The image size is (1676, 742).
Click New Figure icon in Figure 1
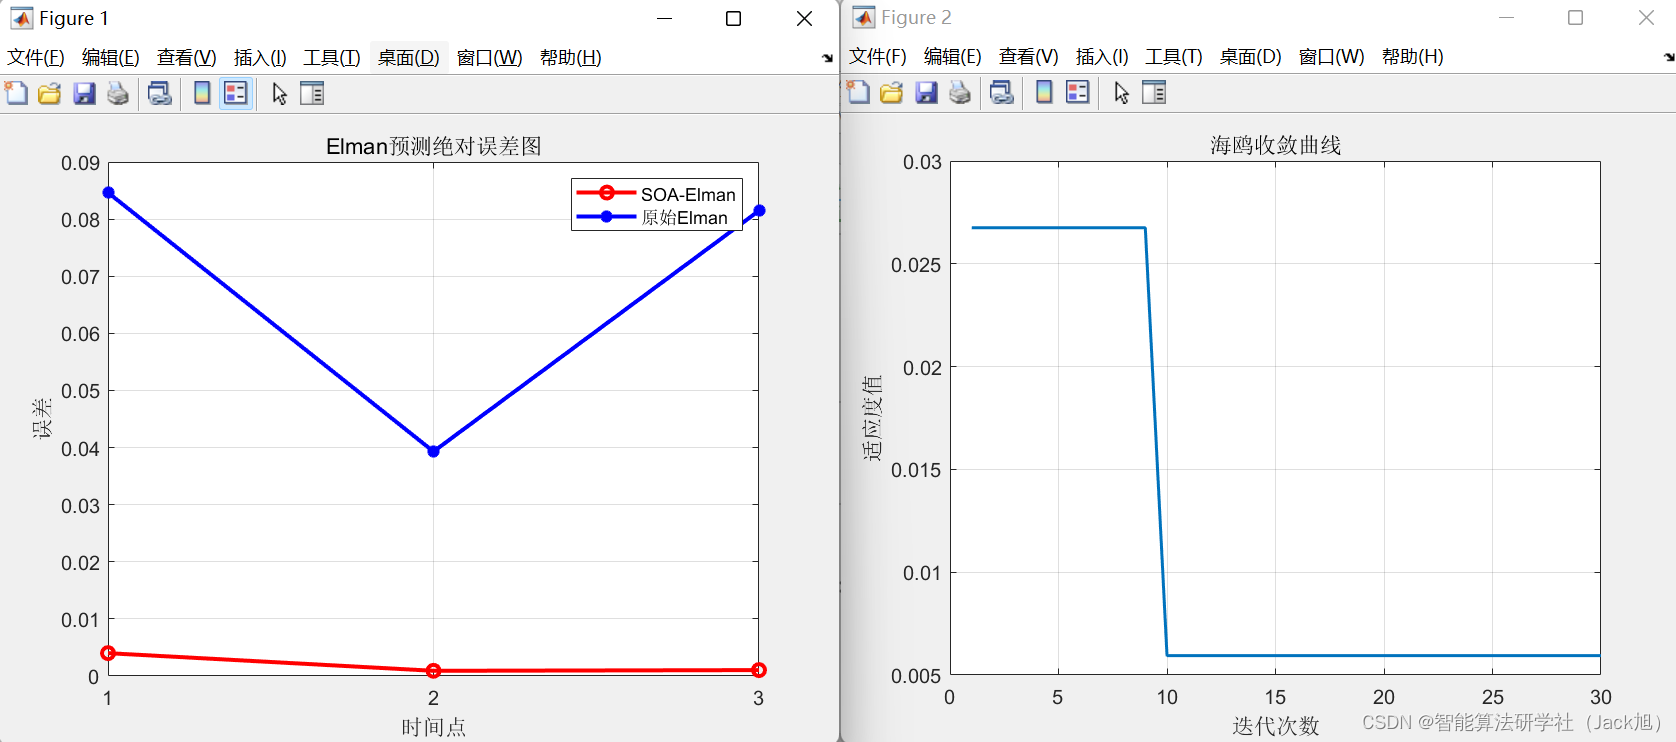click(17, 94)
